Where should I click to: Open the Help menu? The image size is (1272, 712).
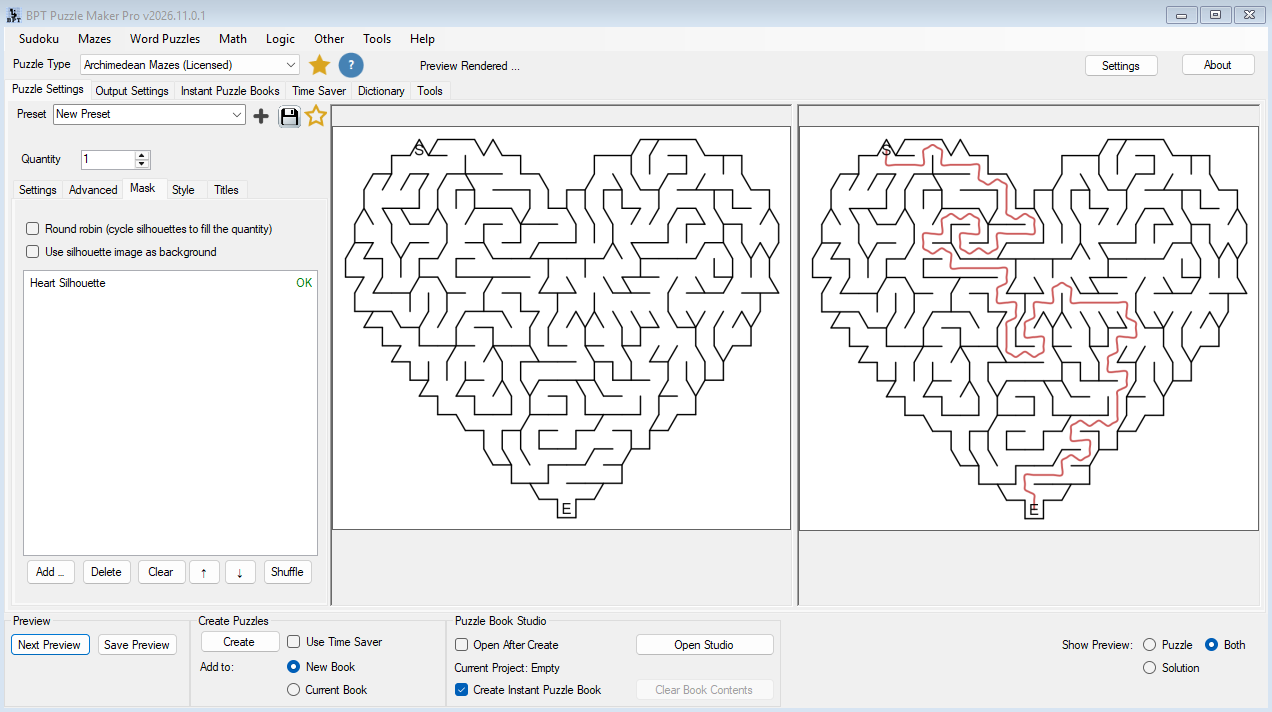tap(422, 39)
